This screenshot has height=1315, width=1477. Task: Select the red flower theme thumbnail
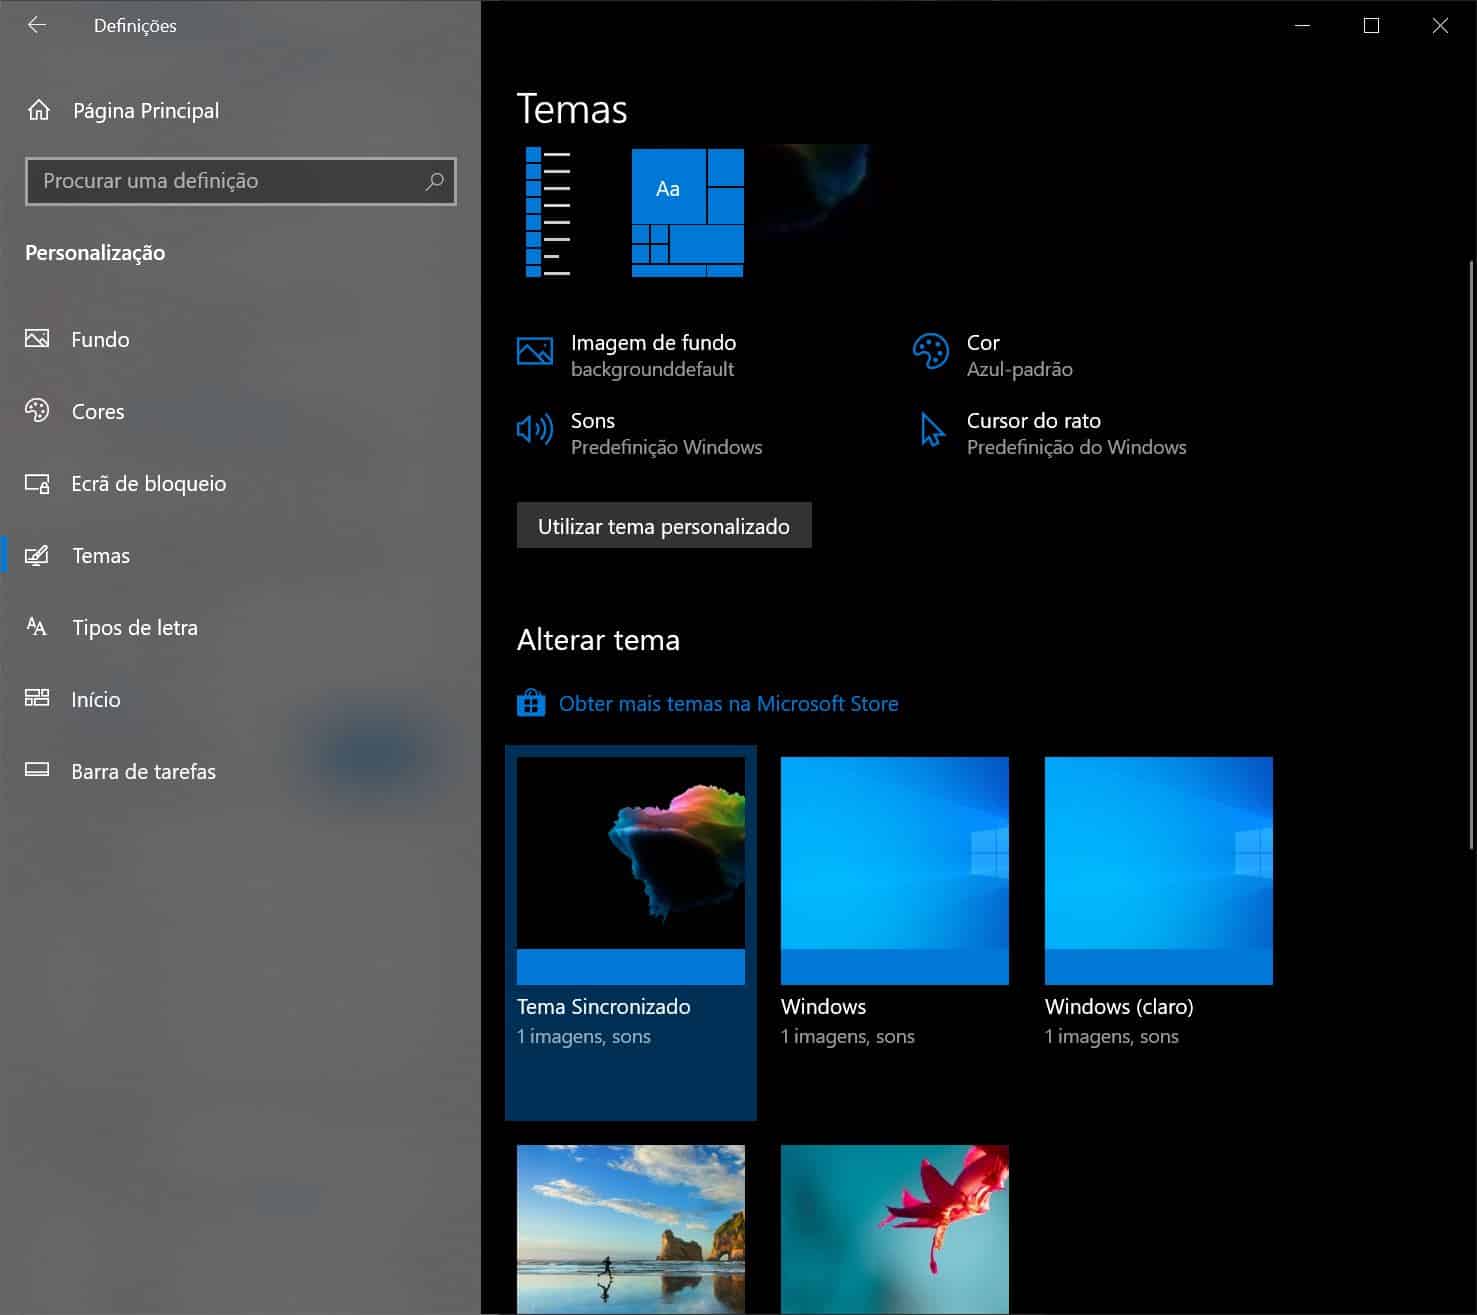(895, 1229)
